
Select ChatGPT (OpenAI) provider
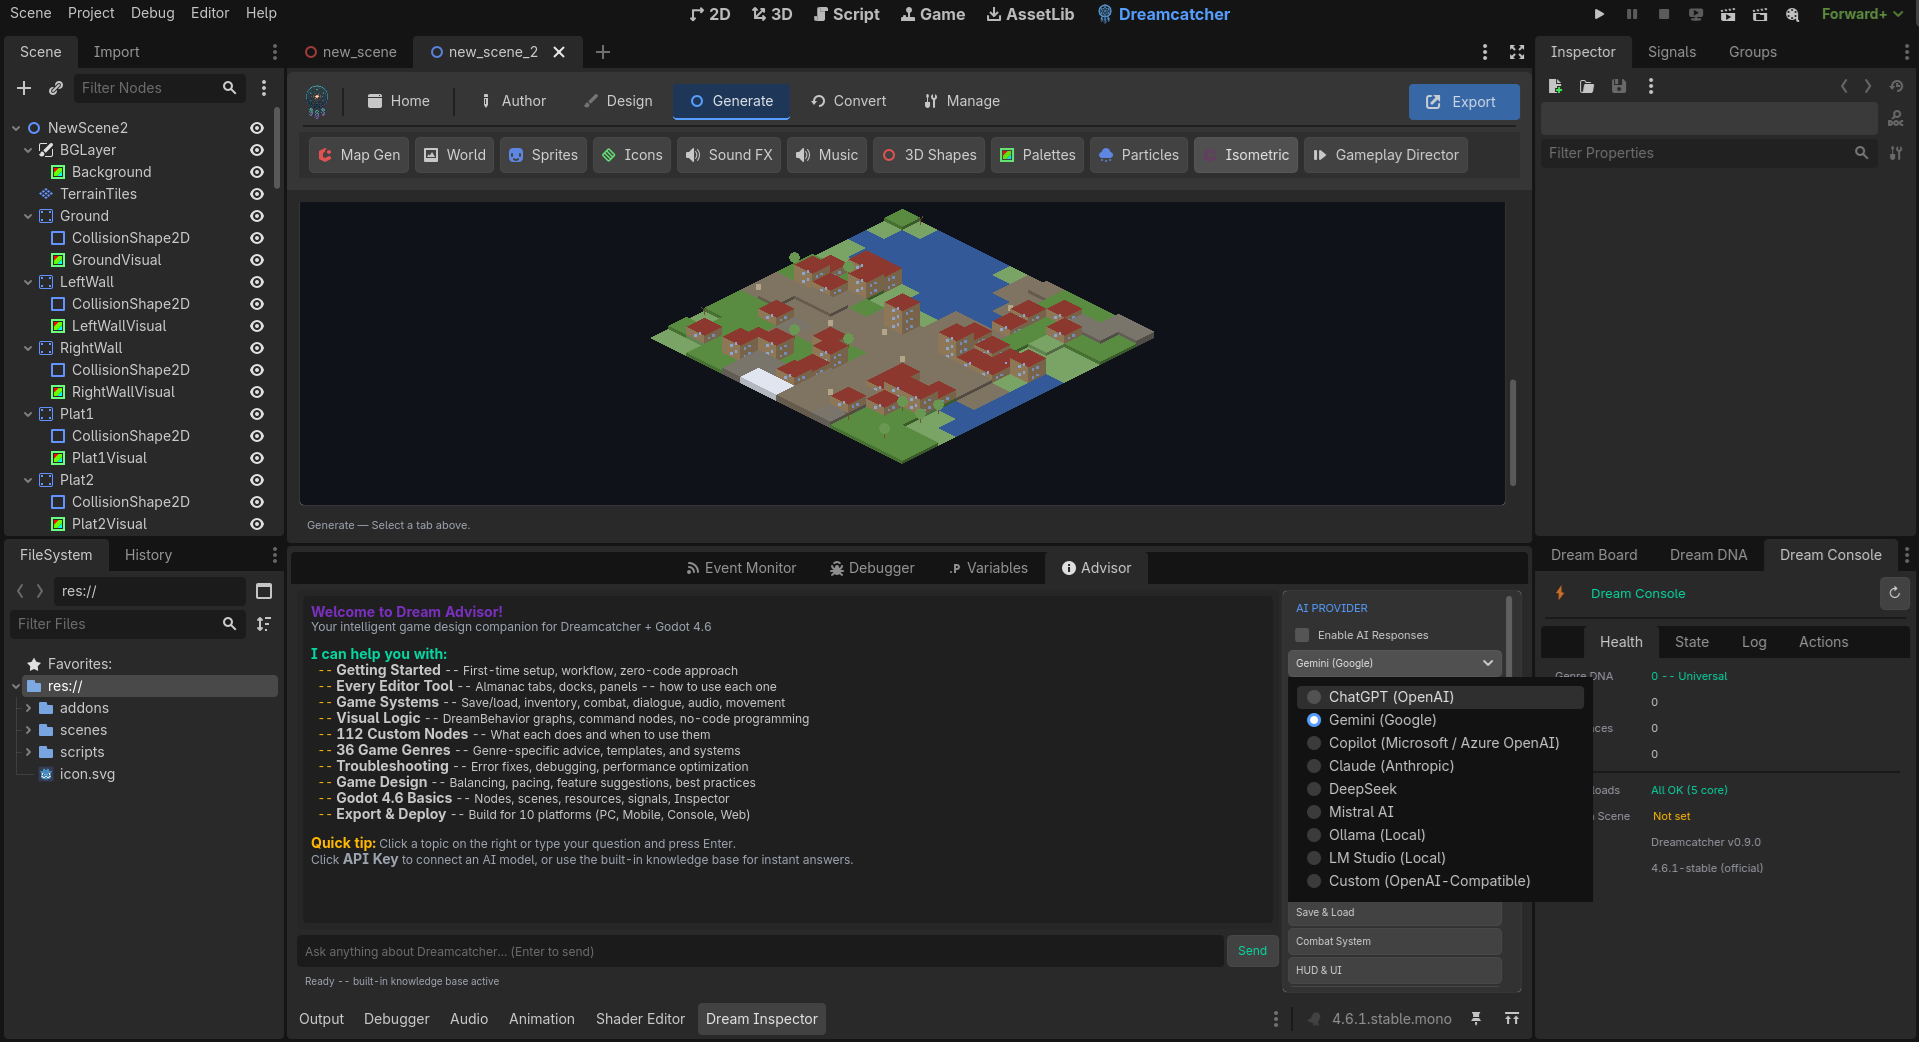[x=1440, y=697]
